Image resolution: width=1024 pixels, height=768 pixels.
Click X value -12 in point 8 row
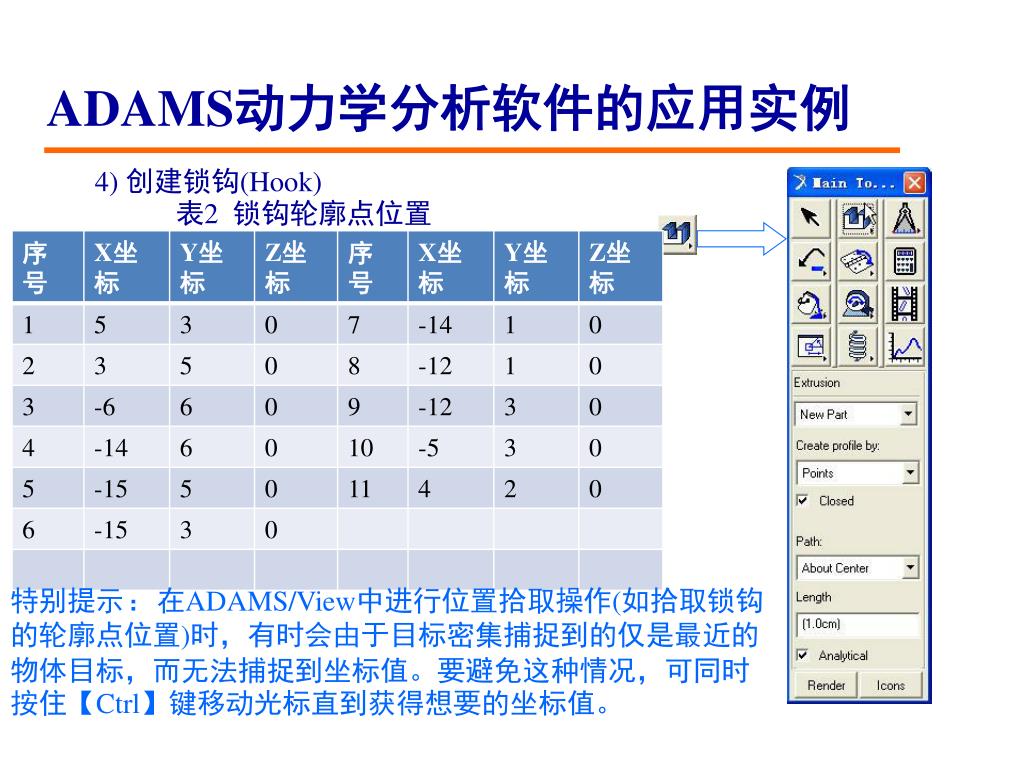[435, 366]
